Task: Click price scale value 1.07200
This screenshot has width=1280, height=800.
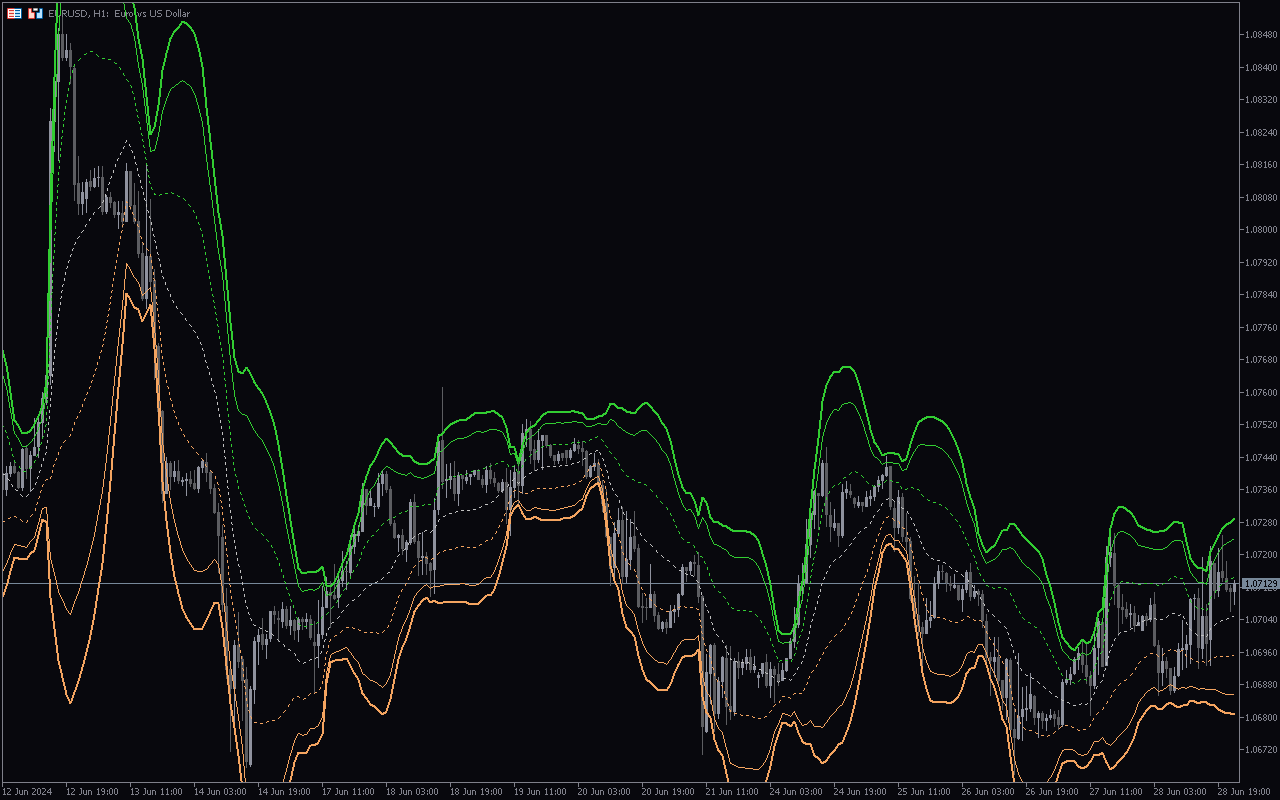Action: tap(1260, 554)
